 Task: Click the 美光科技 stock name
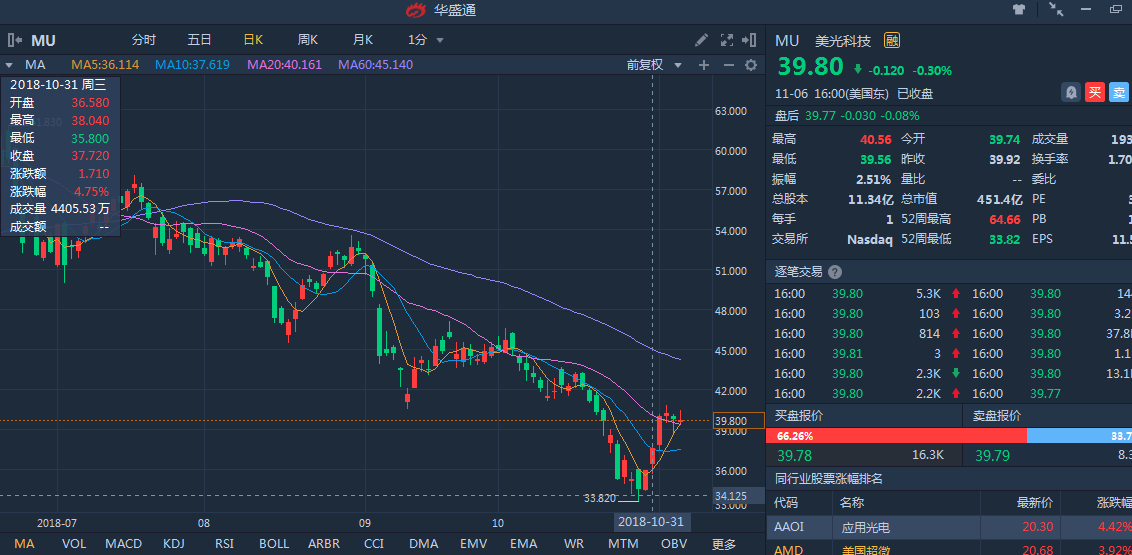pos(843,40)
